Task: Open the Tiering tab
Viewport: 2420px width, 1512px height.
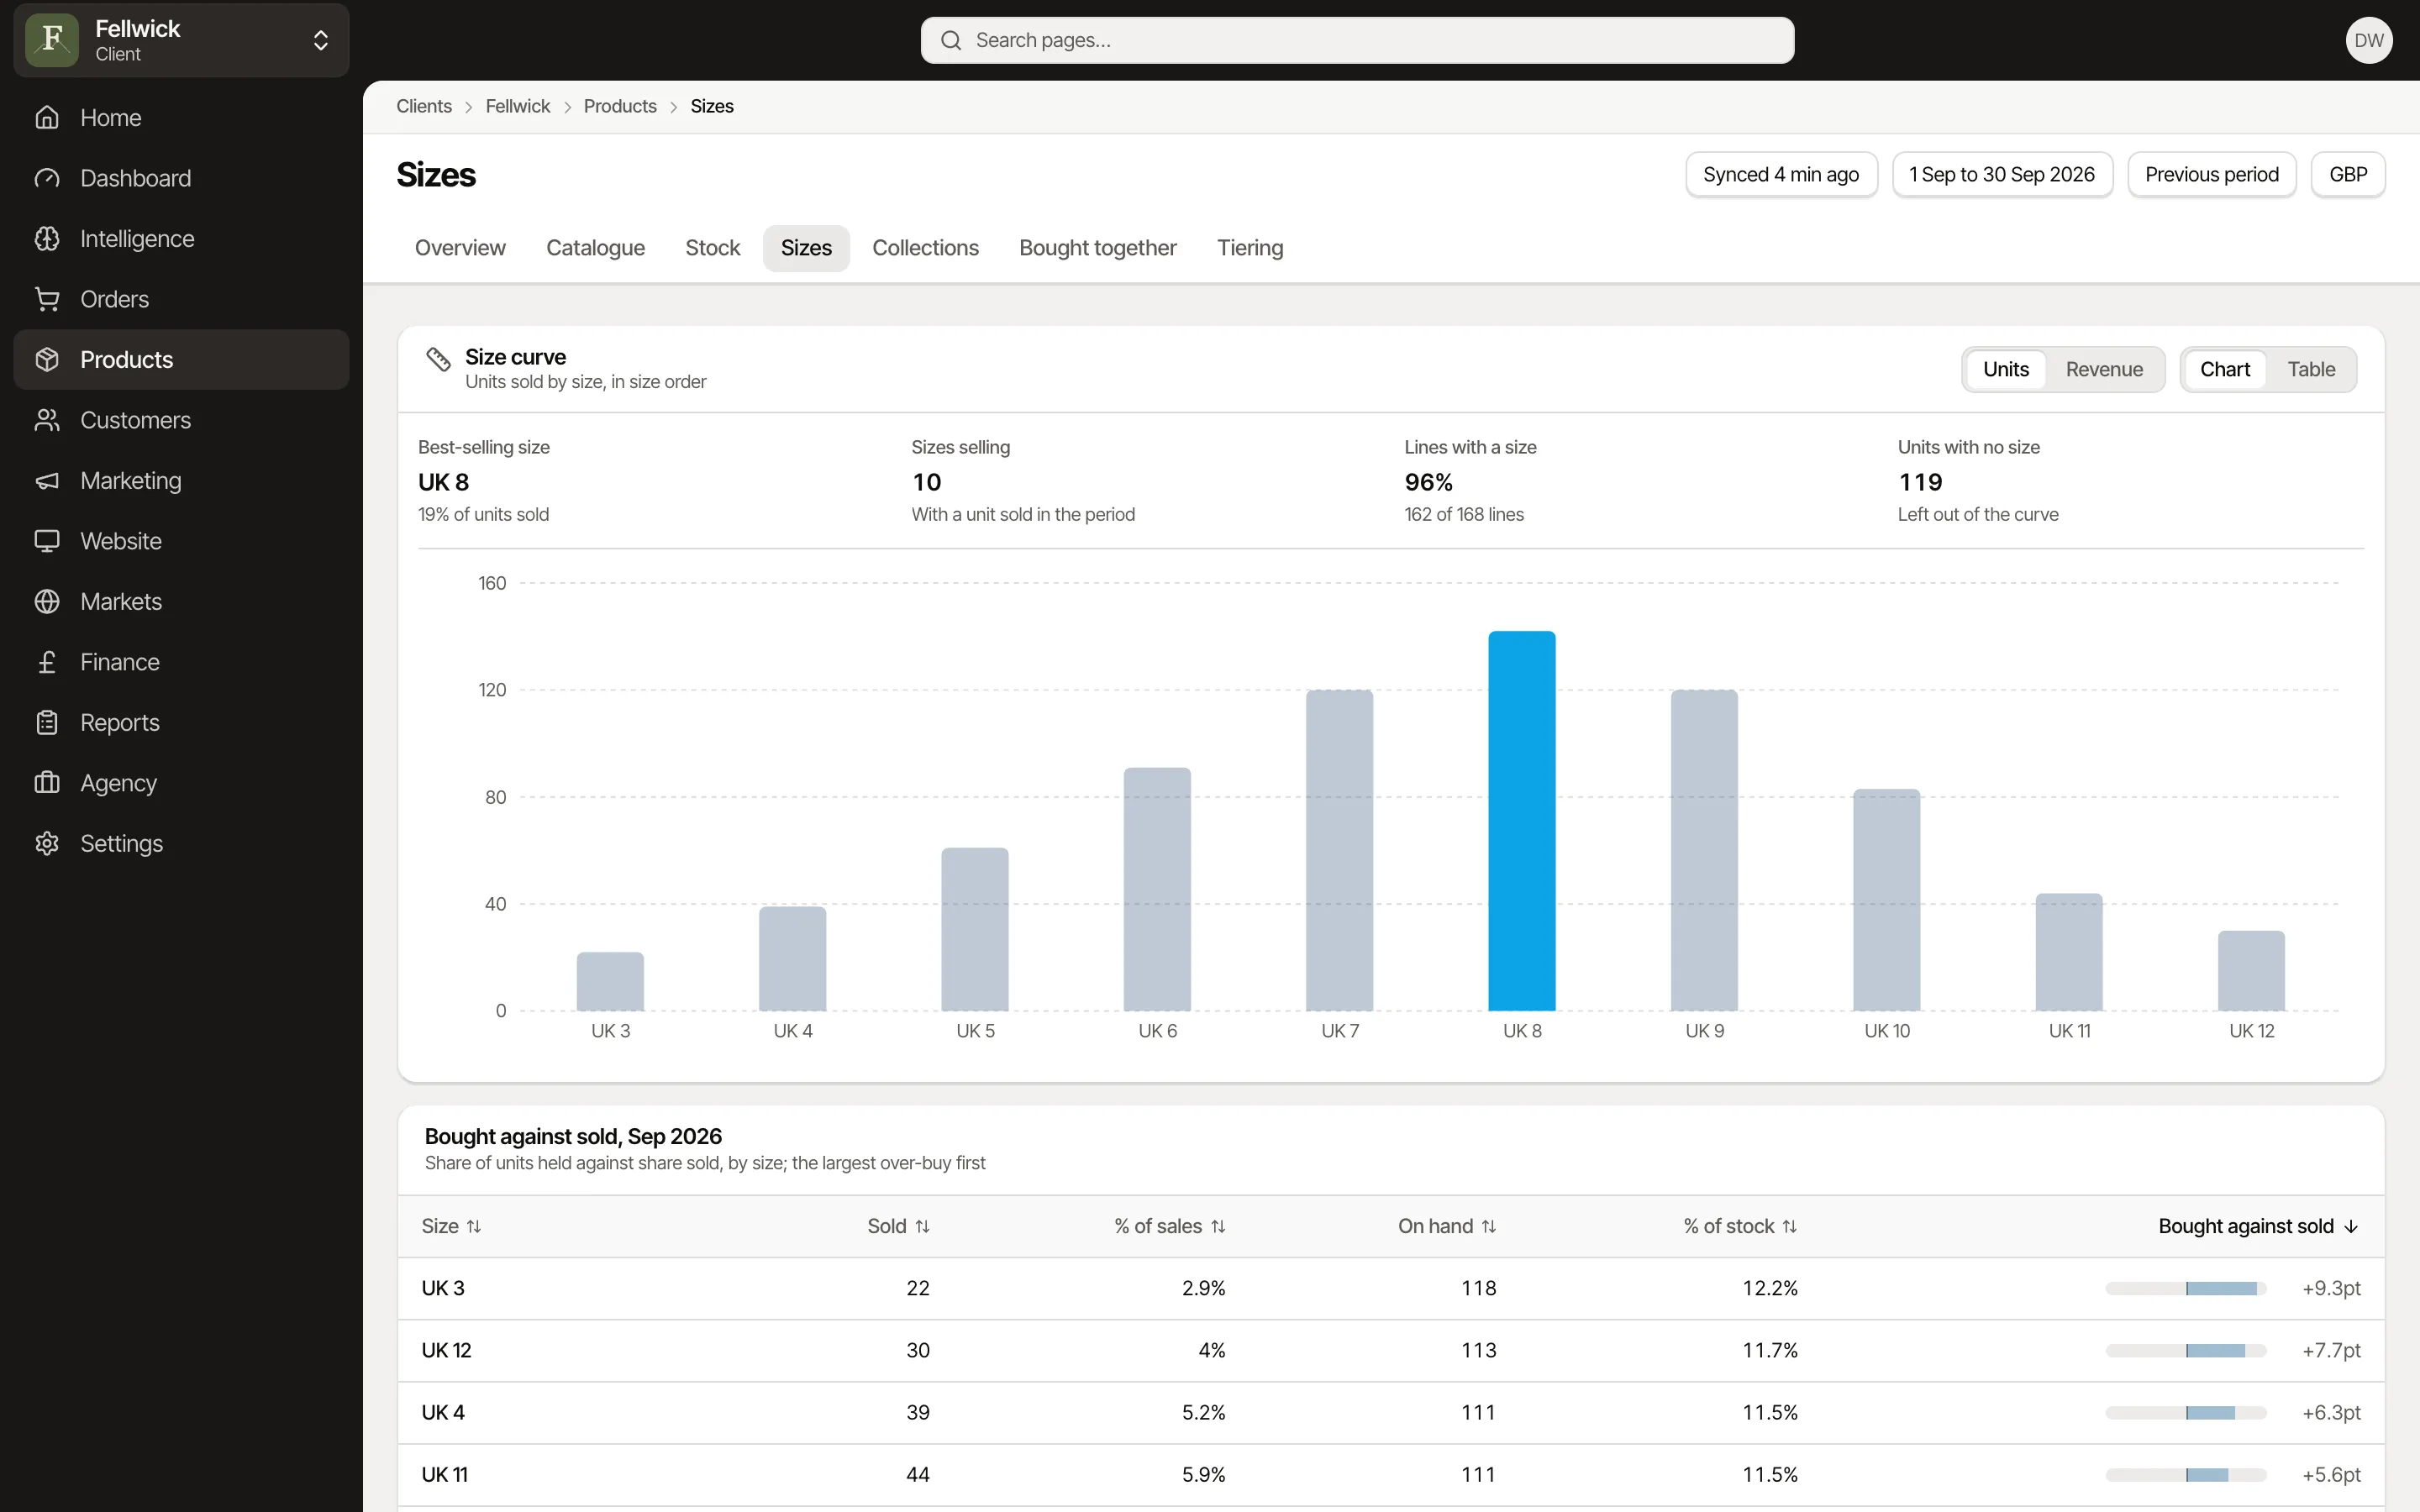Action: click(x=1249, y=248)
